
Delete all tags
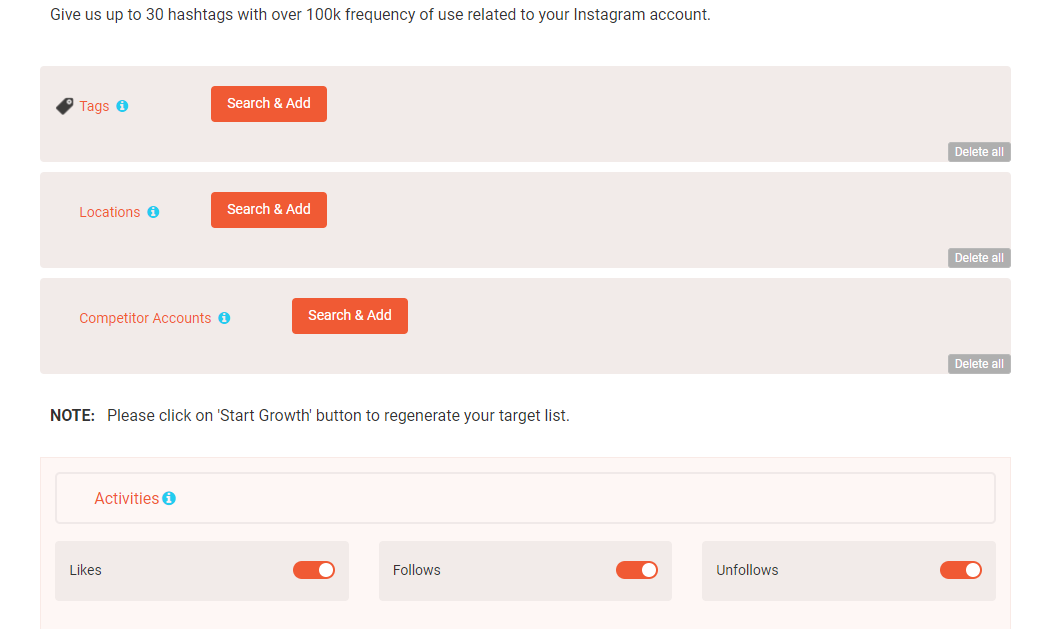979,152
